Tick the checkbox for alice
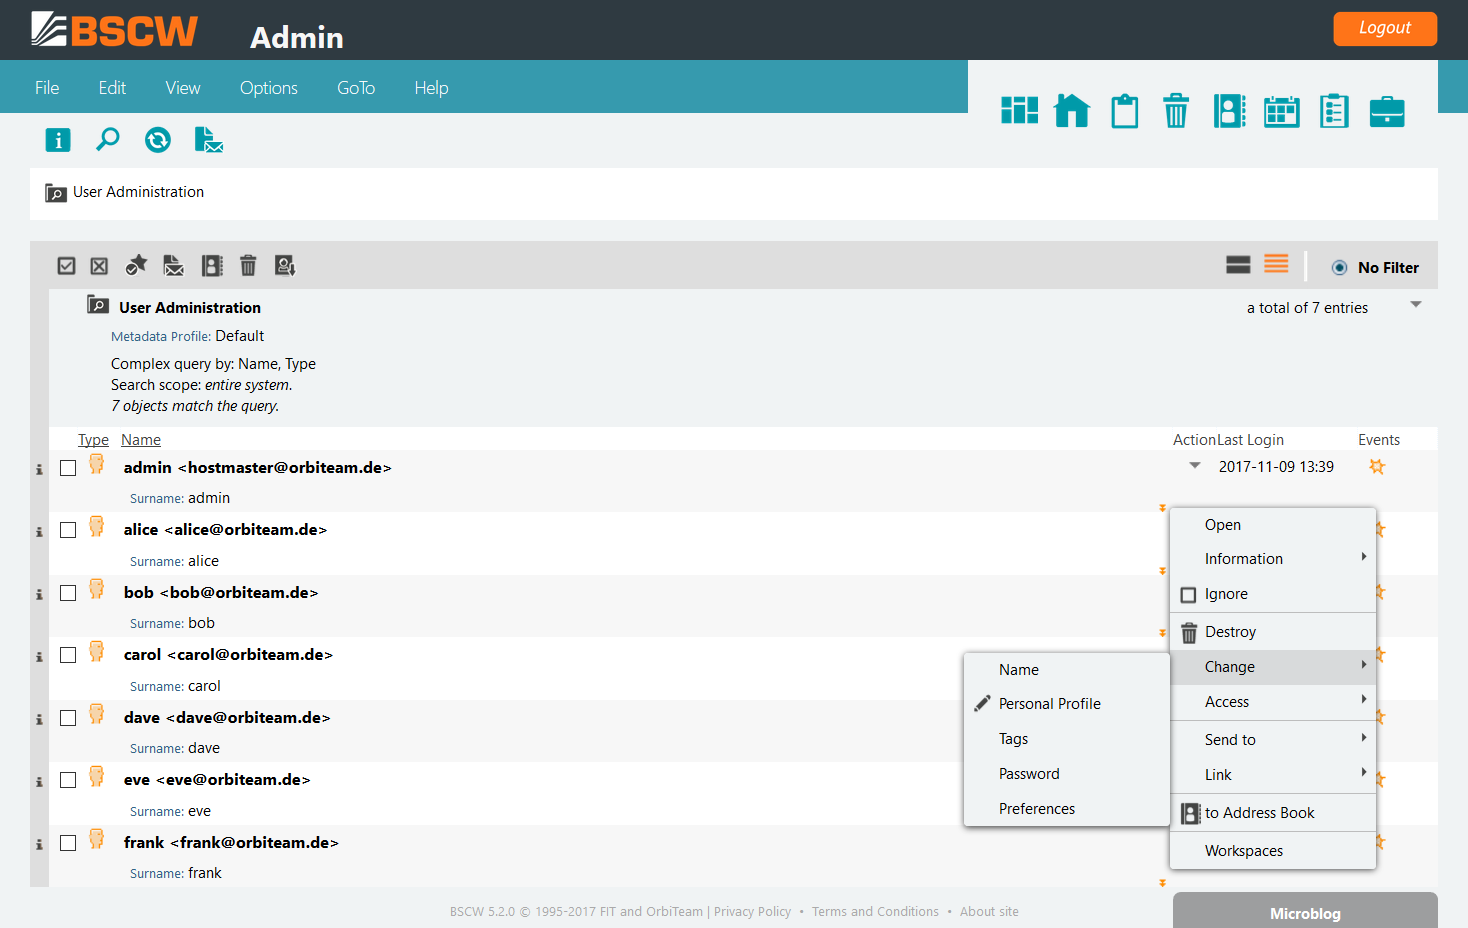1468x928 pixels. click(68, 530)
